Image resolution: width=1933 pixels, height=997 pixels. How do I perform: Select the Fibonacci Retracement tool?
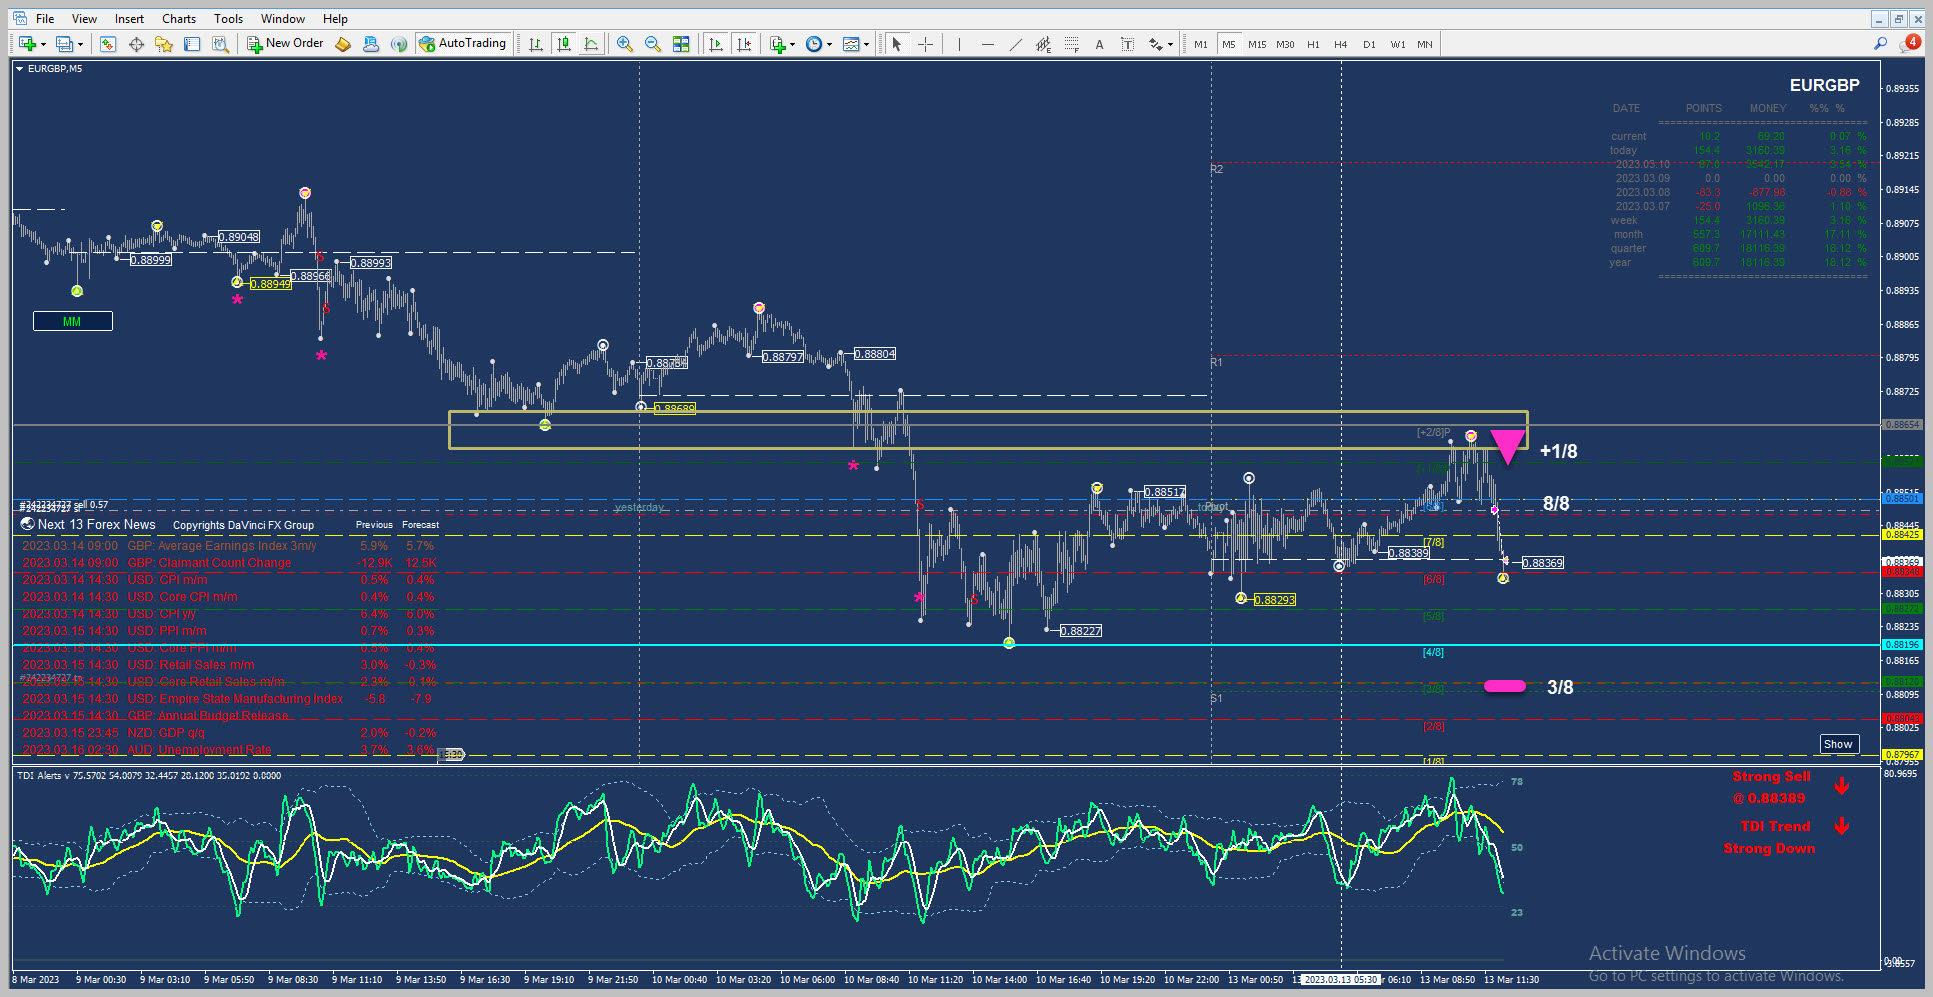(x=1071, y=44)
